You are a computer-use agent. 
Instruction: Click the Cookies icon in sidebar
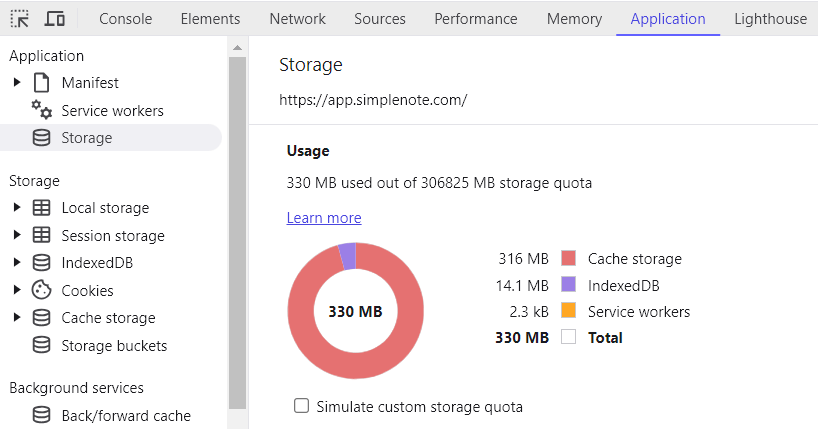[42, 291]
